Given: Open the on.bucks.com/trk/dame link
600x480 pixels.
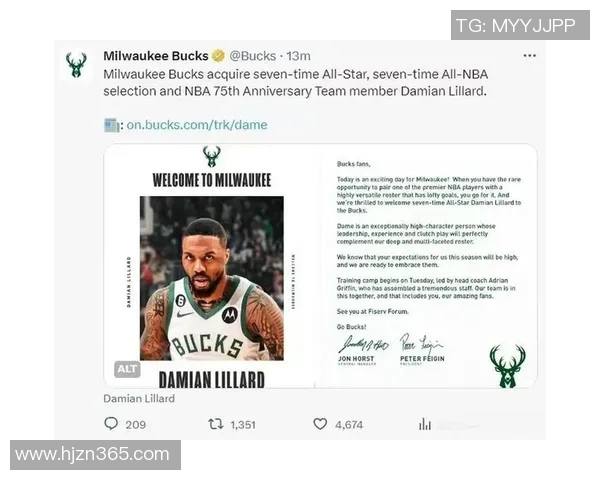Looking at the screenshot, I should point(197,125).
